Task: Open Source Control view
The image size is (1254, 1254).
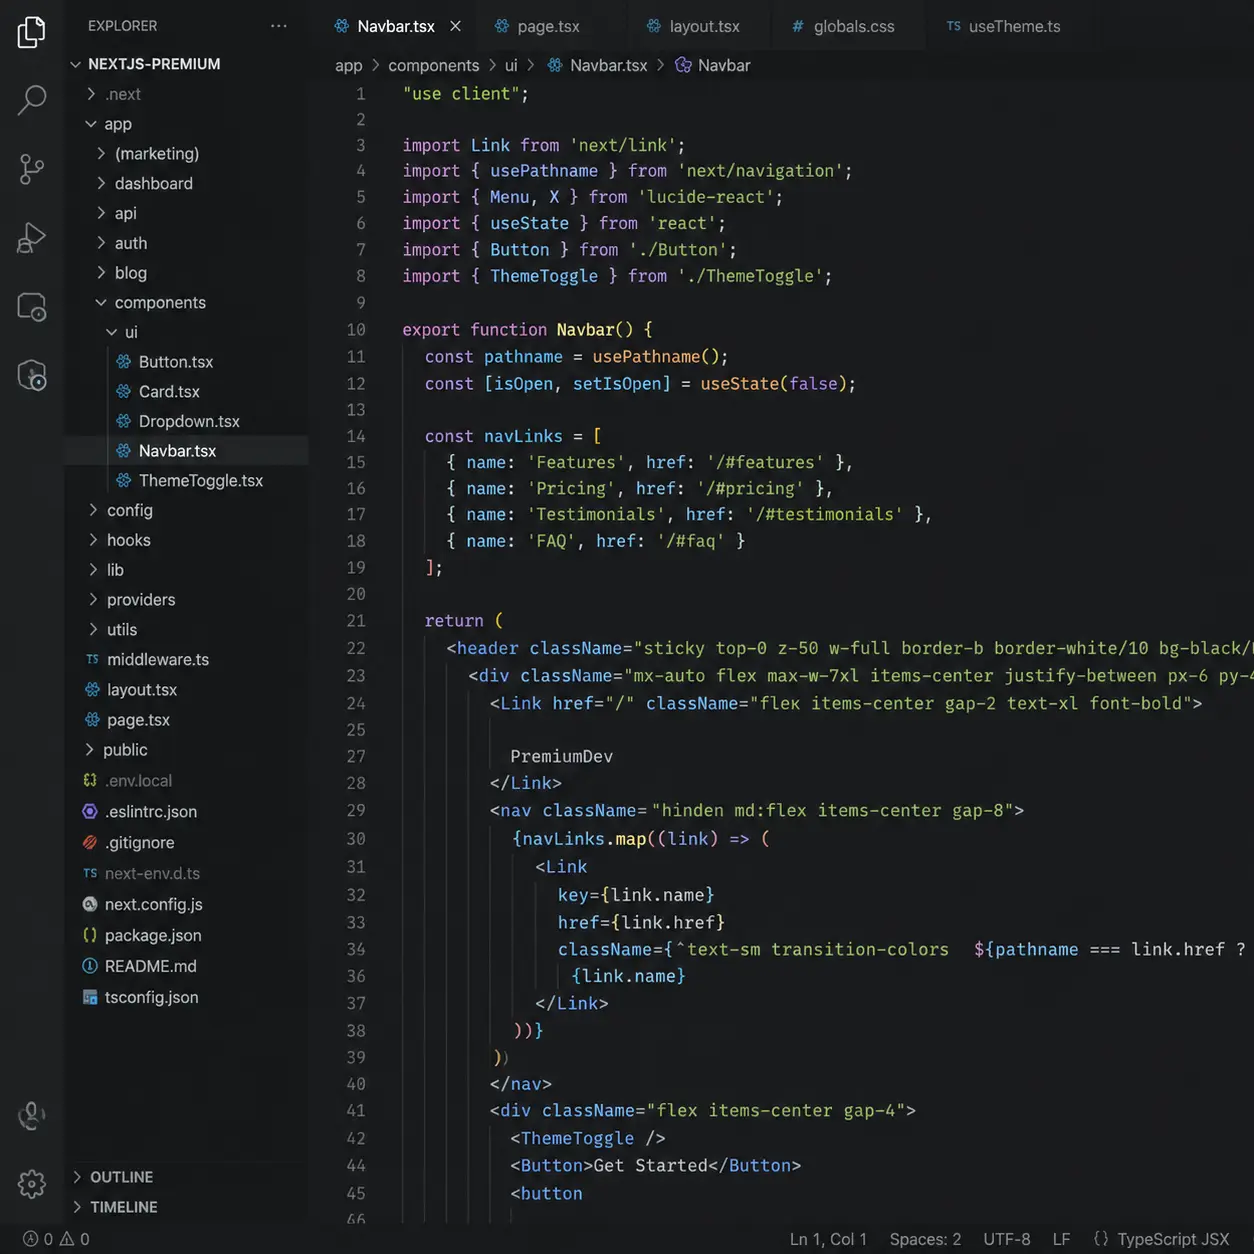Action: [x=32, y=169]
